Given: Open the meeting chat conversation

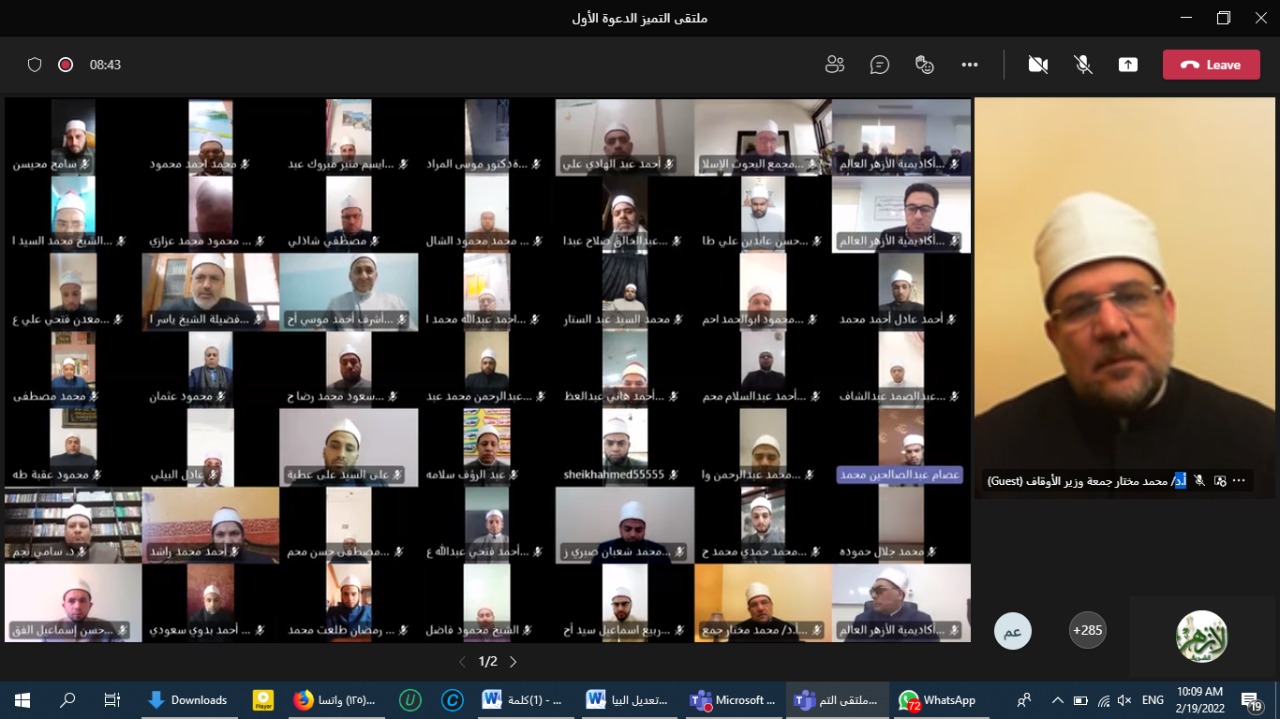Looking at the screenshot, I should [880, 65].
